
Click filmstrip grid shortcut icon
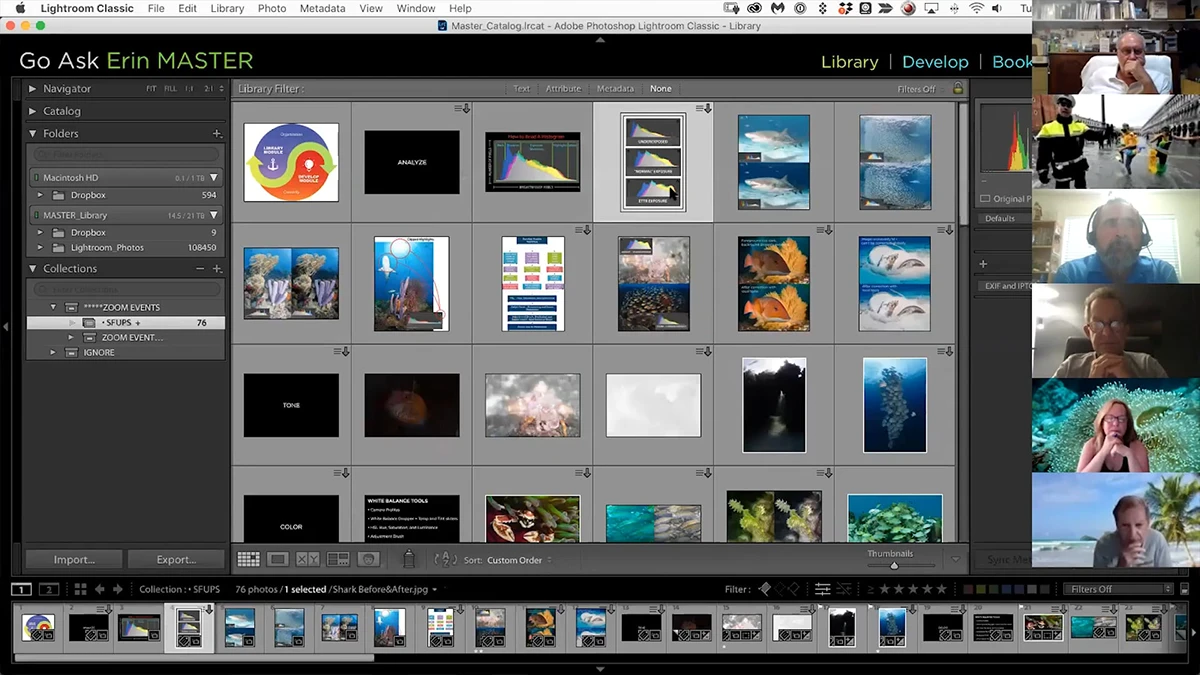81,589
